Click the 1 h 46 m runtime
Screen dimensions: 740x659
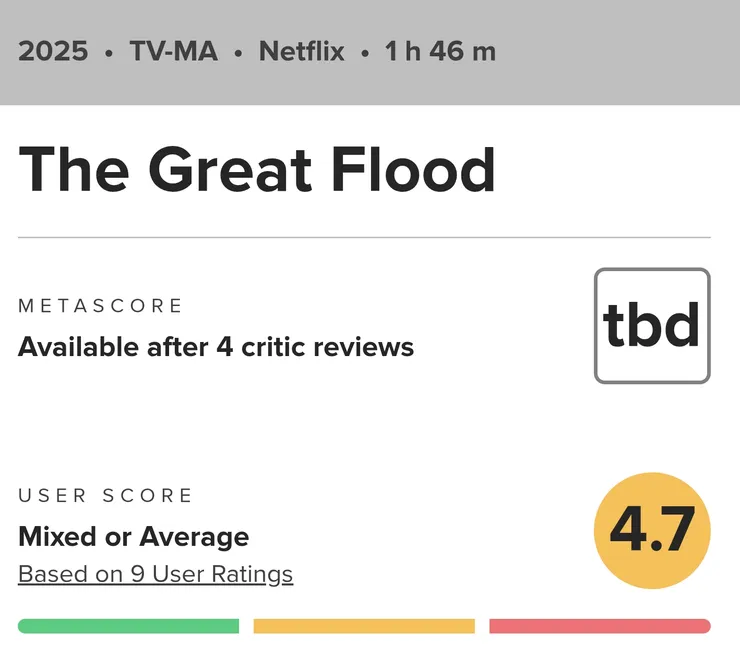click(x=440, y=51)
